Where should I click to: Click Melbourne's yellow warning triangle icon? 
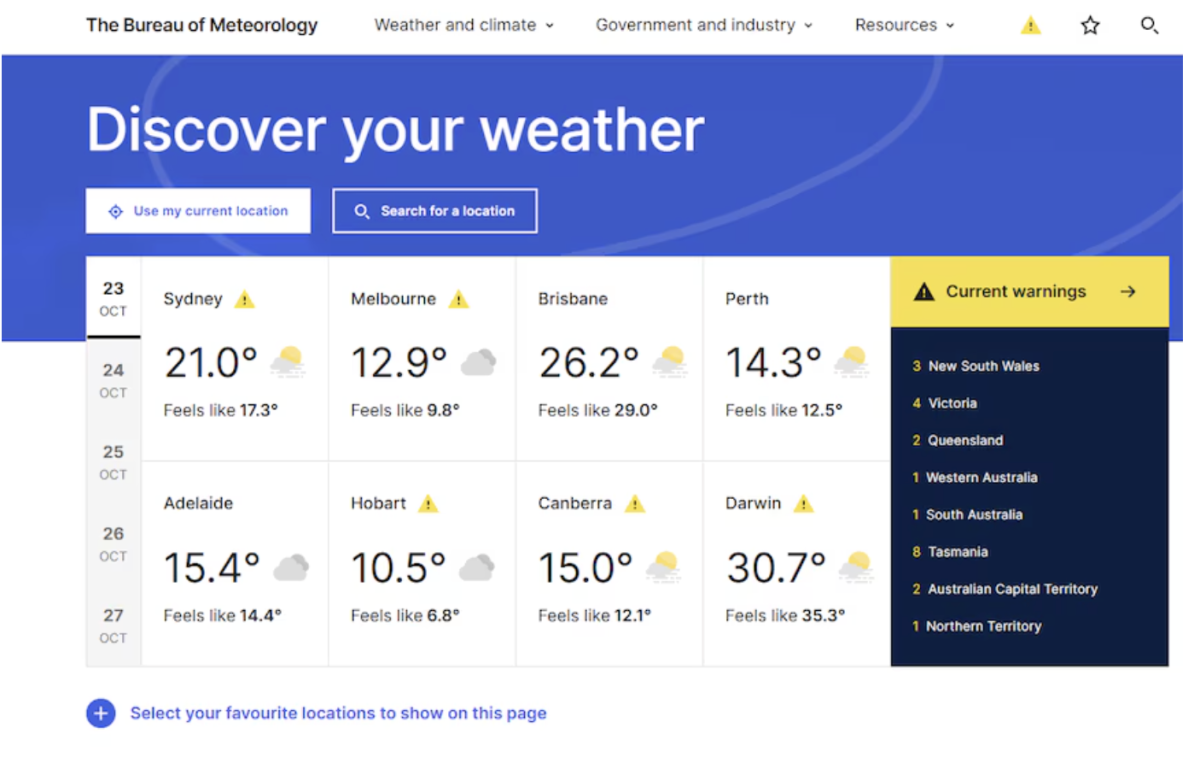[458, 299]
